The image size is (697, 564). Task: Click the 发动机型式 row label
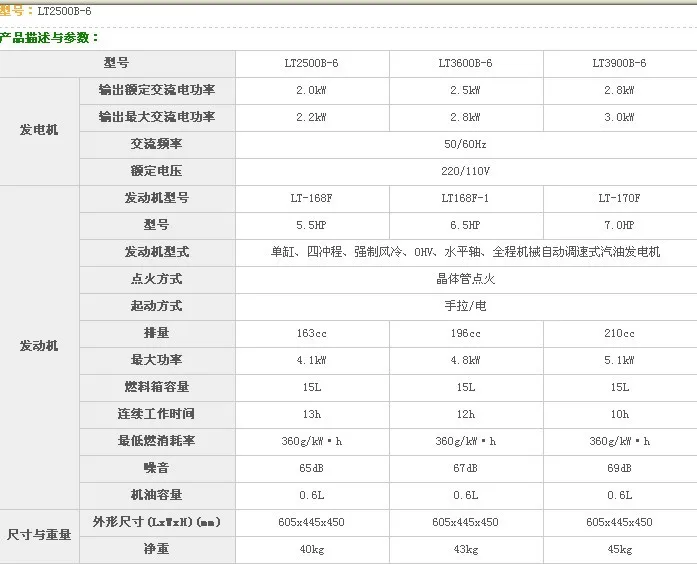(x=156, y=252)
